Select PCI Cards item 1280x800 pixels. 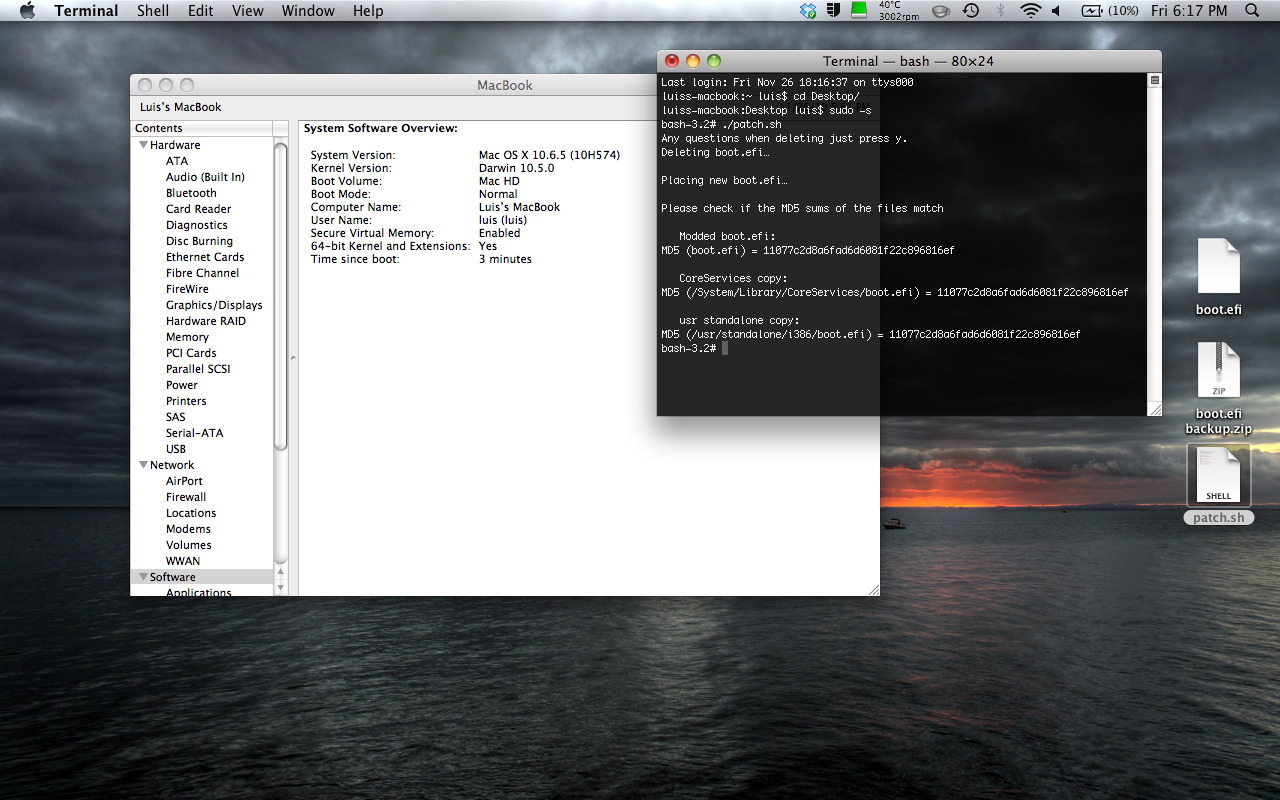(191, 353)
